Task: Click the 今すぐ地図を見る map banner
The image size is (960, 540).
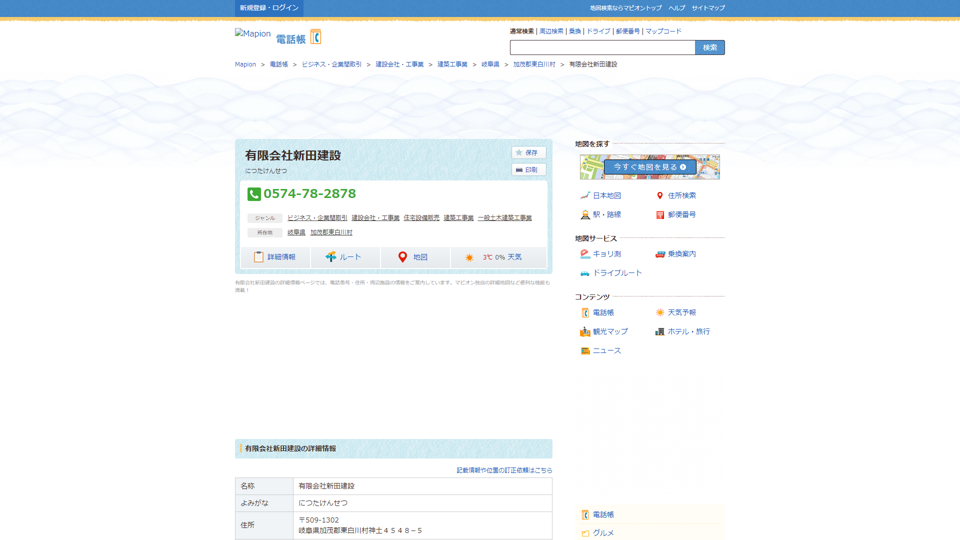Action: point(649,167)
